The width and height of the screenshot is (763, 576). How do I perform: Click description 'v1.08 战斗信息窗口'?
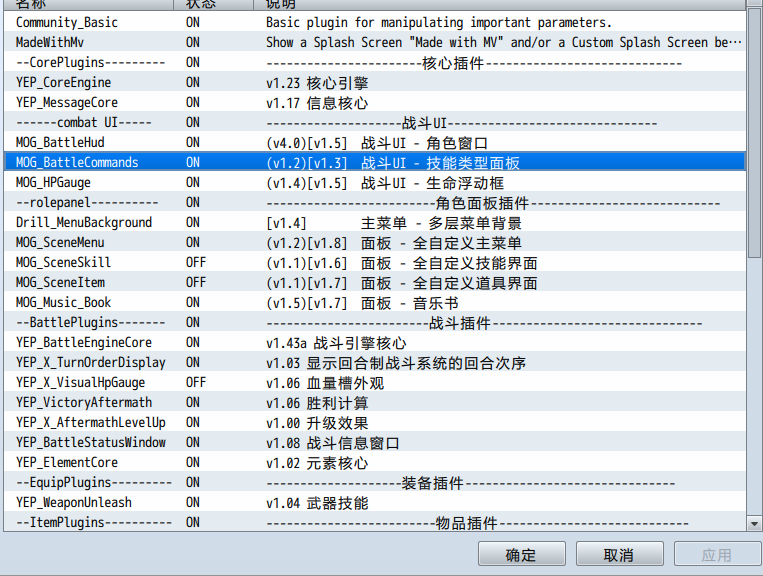tap(333, 443)
